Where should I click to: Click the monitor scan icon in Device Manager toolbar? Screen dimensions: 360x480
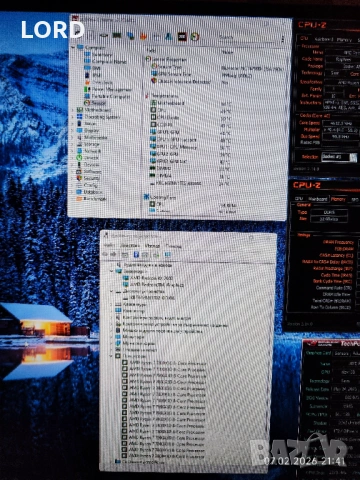click(x=167, y=255)
